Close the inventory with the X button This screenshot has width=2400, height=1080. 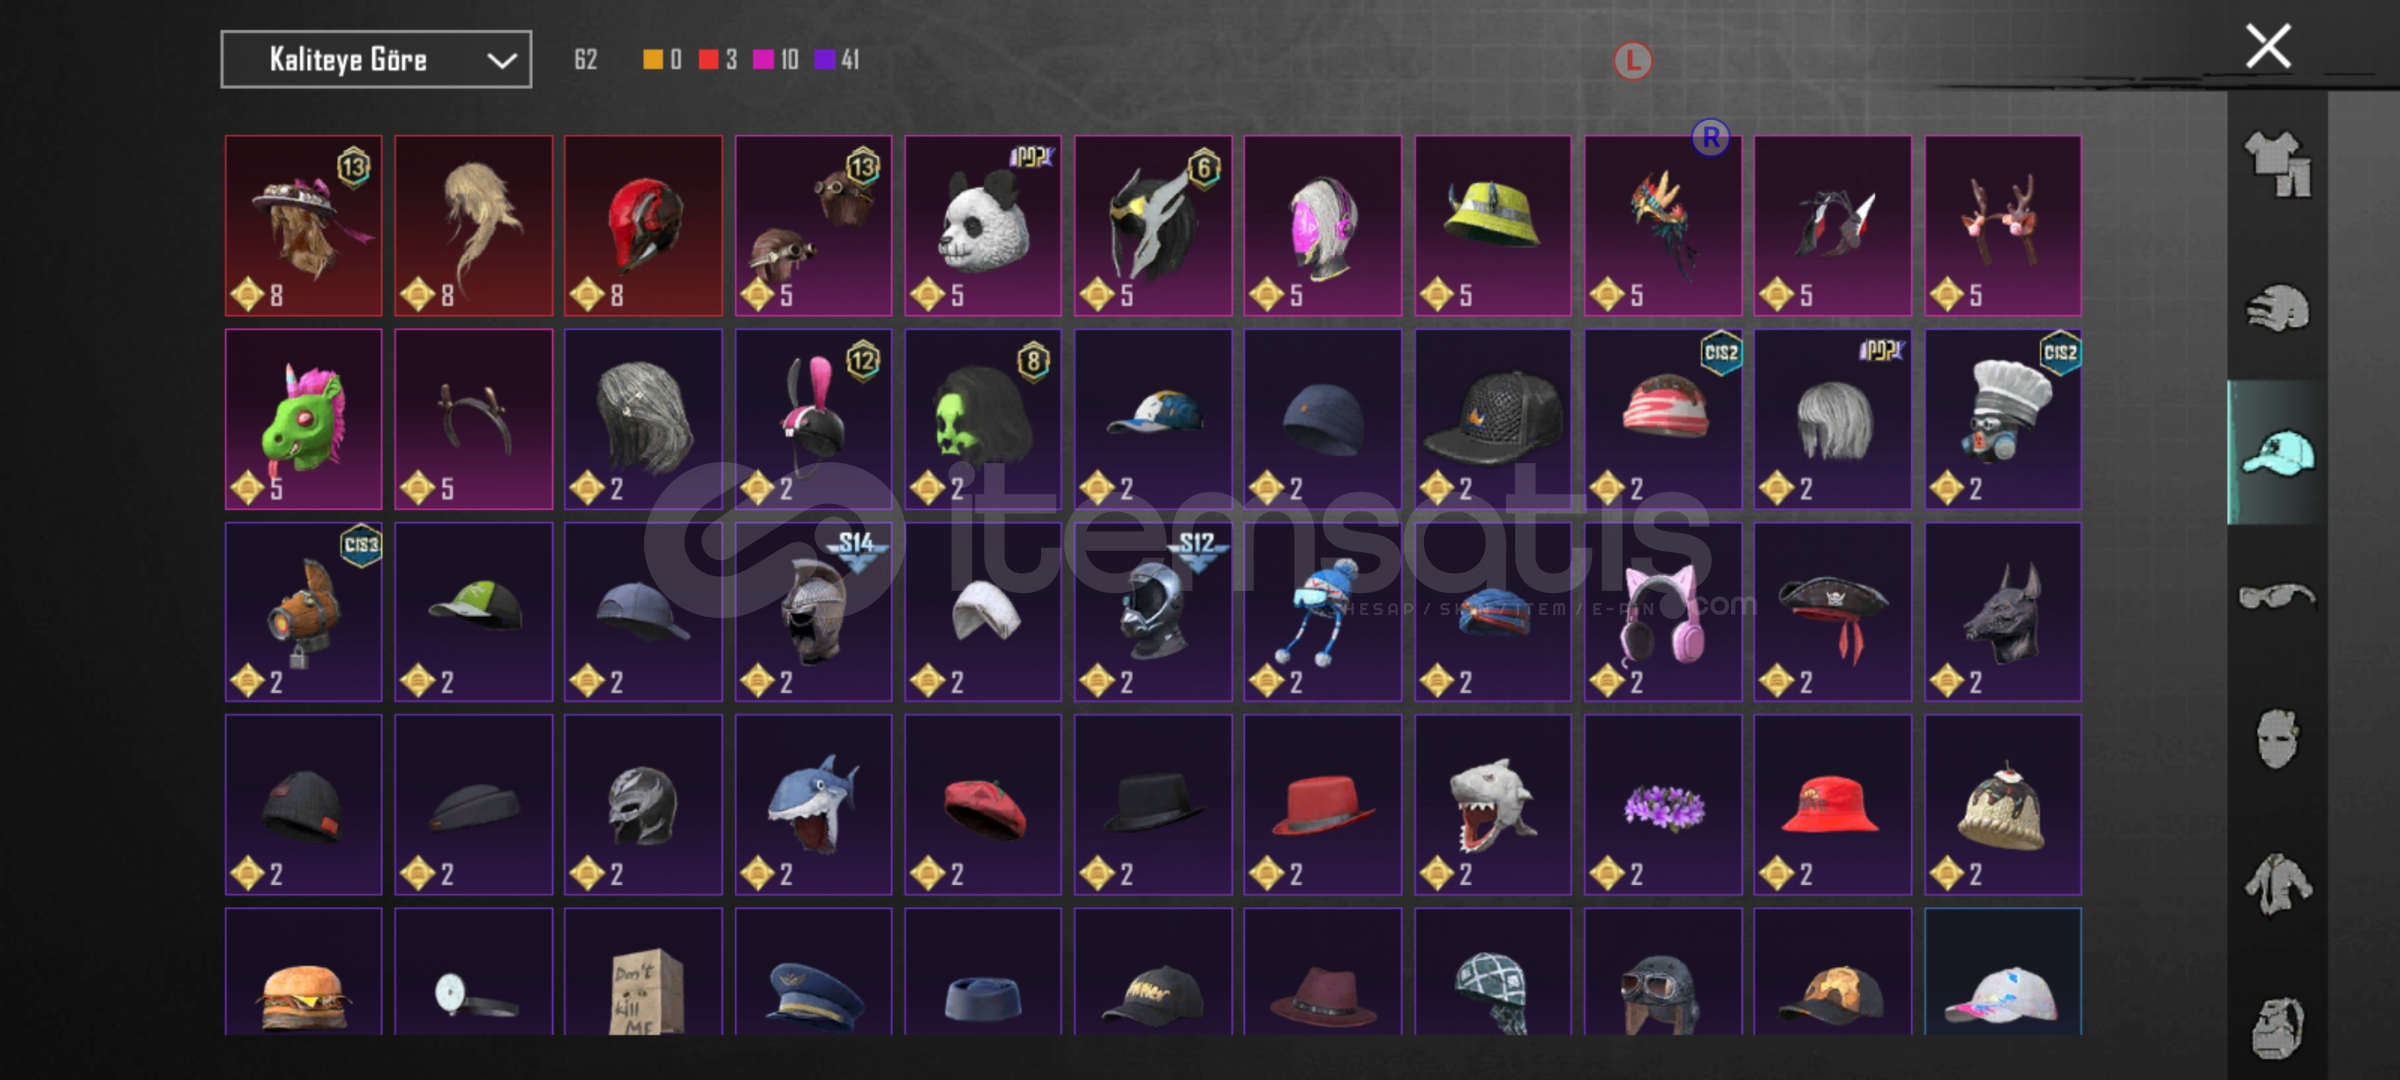[2268, 46]
